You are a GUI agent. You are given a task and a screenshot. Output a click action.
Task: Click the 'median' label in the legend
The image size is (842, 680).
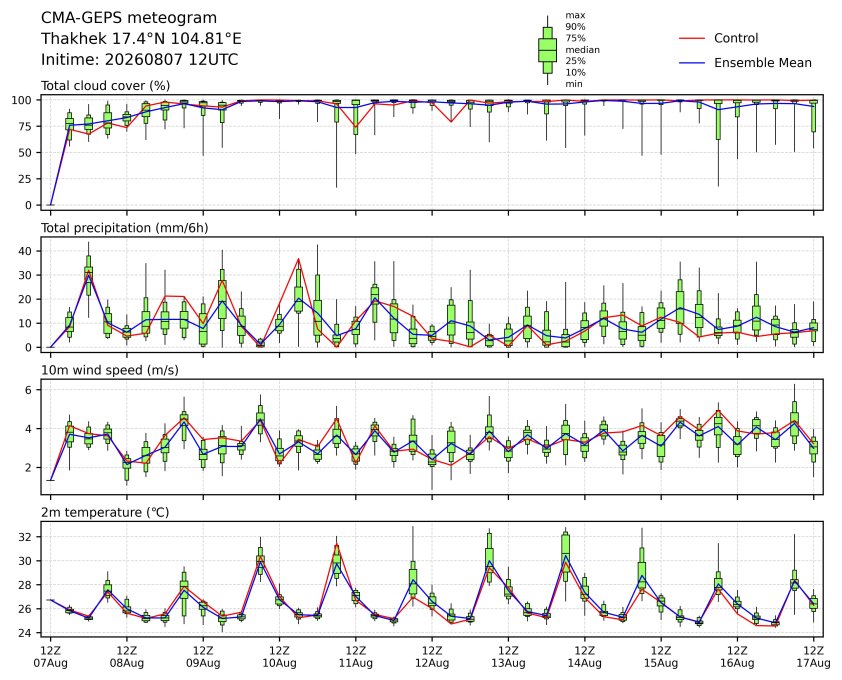coord(582,49)
